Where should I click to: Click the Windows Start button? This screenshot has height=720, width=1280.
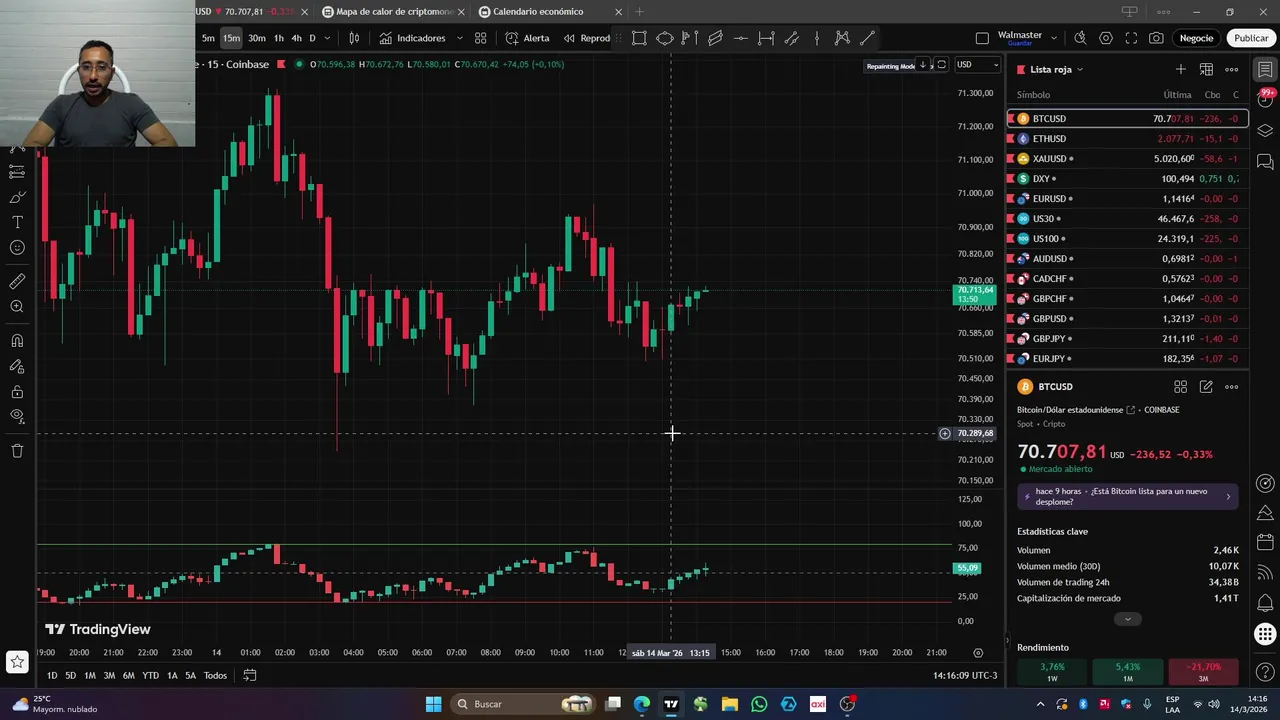point(433,704)
